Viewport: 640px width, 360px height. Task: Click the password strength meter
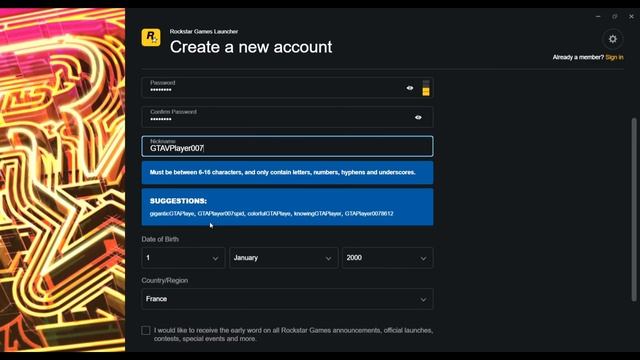coord(426,88)
